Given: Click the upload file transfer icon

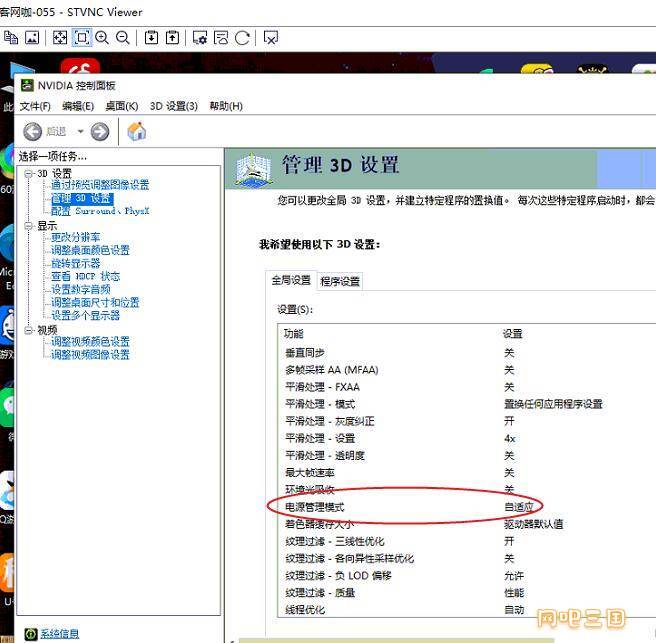Looking at the screenshot, I should (172, 38).
